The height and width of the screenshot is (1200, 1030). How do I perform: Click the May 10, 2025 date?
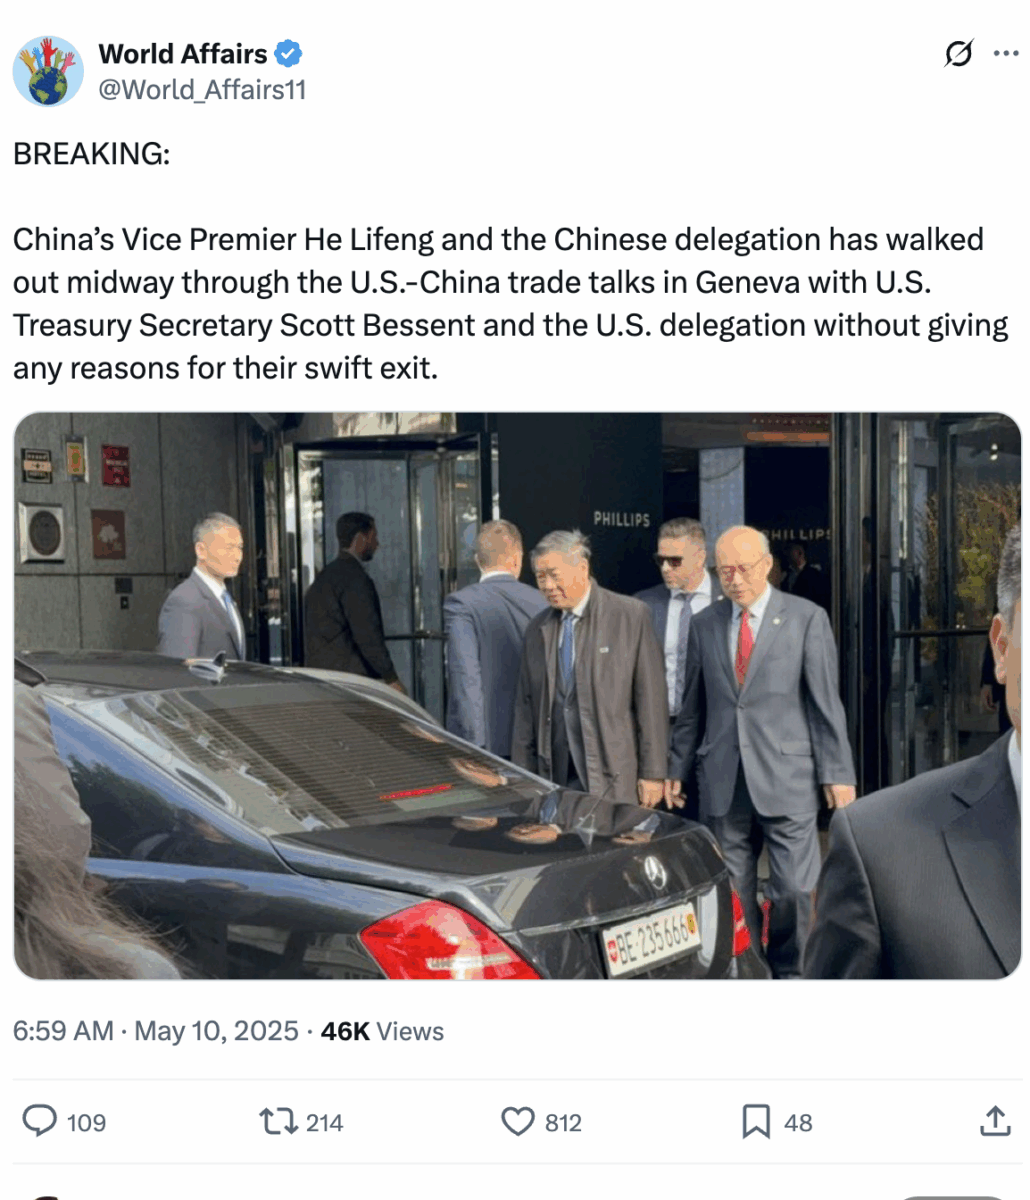pyautogui.click(x=216, y=1031)
